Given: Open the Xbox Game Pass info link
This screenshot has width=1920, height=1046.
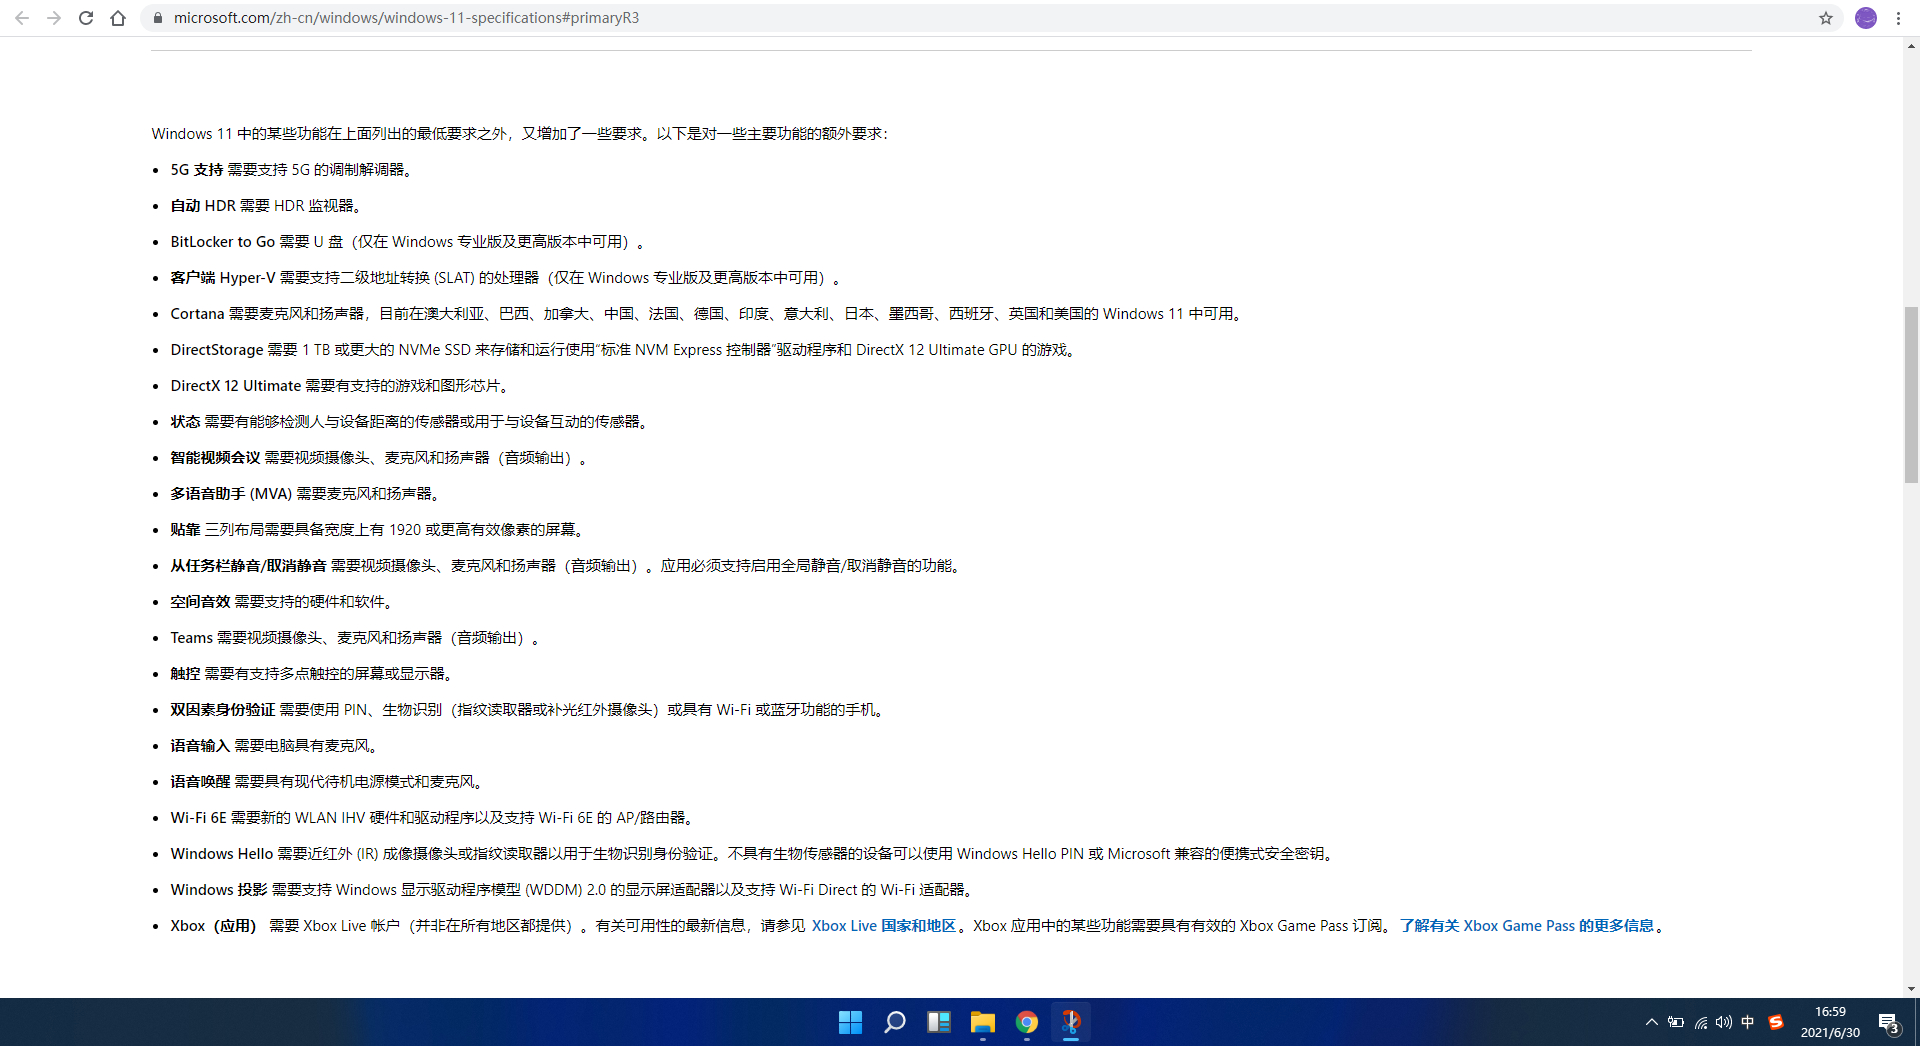Looking at the screenshot, I should [x=1528, y=926].
